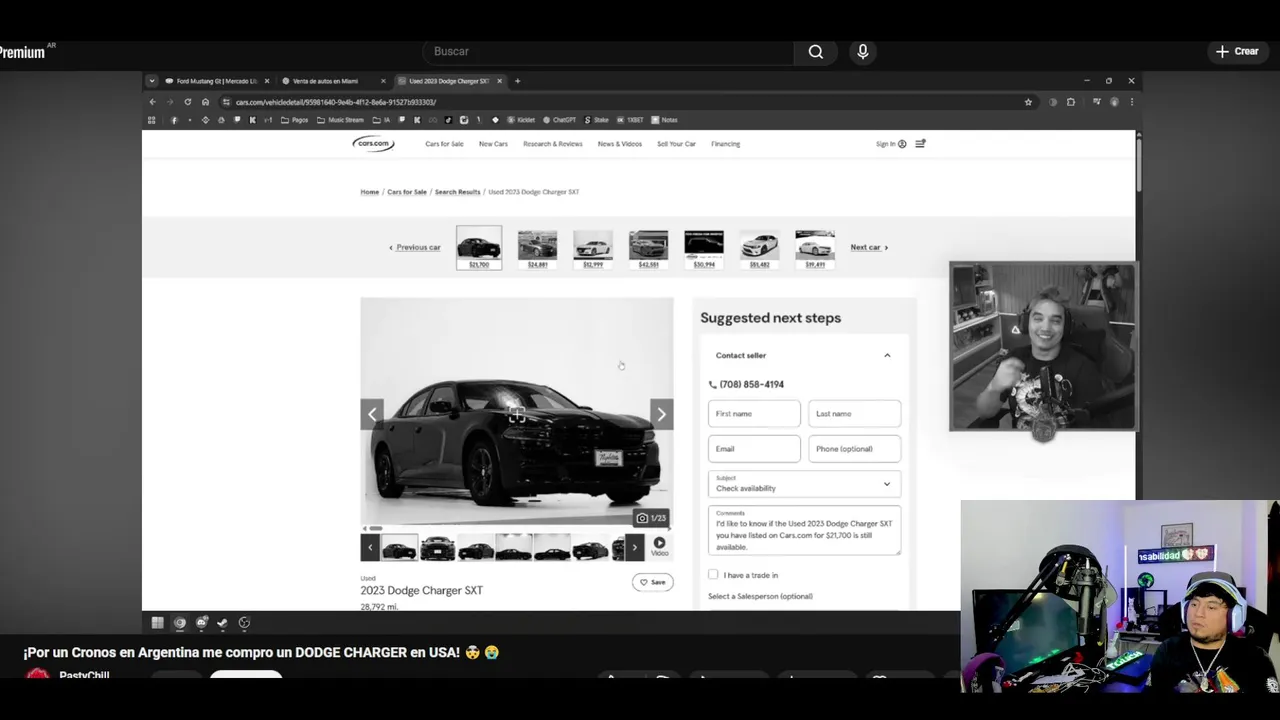Click the browser profile avatar icon

1114,102
